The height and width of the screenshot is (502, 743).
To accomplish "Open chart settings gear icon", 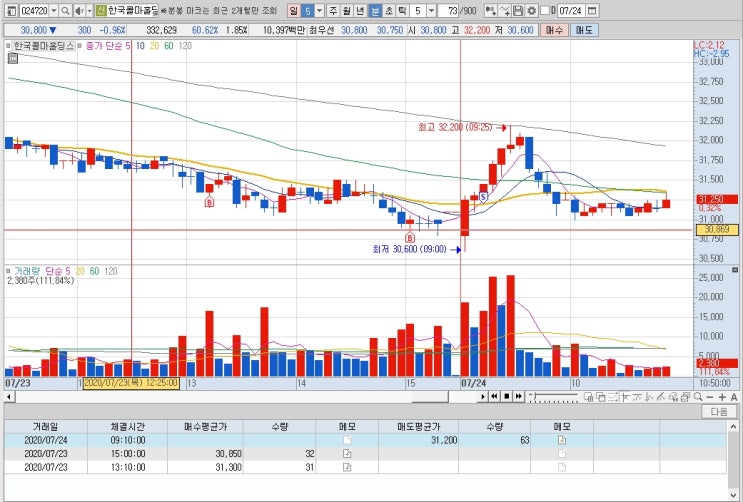I will pyautogui.click(x=531, y=10).
